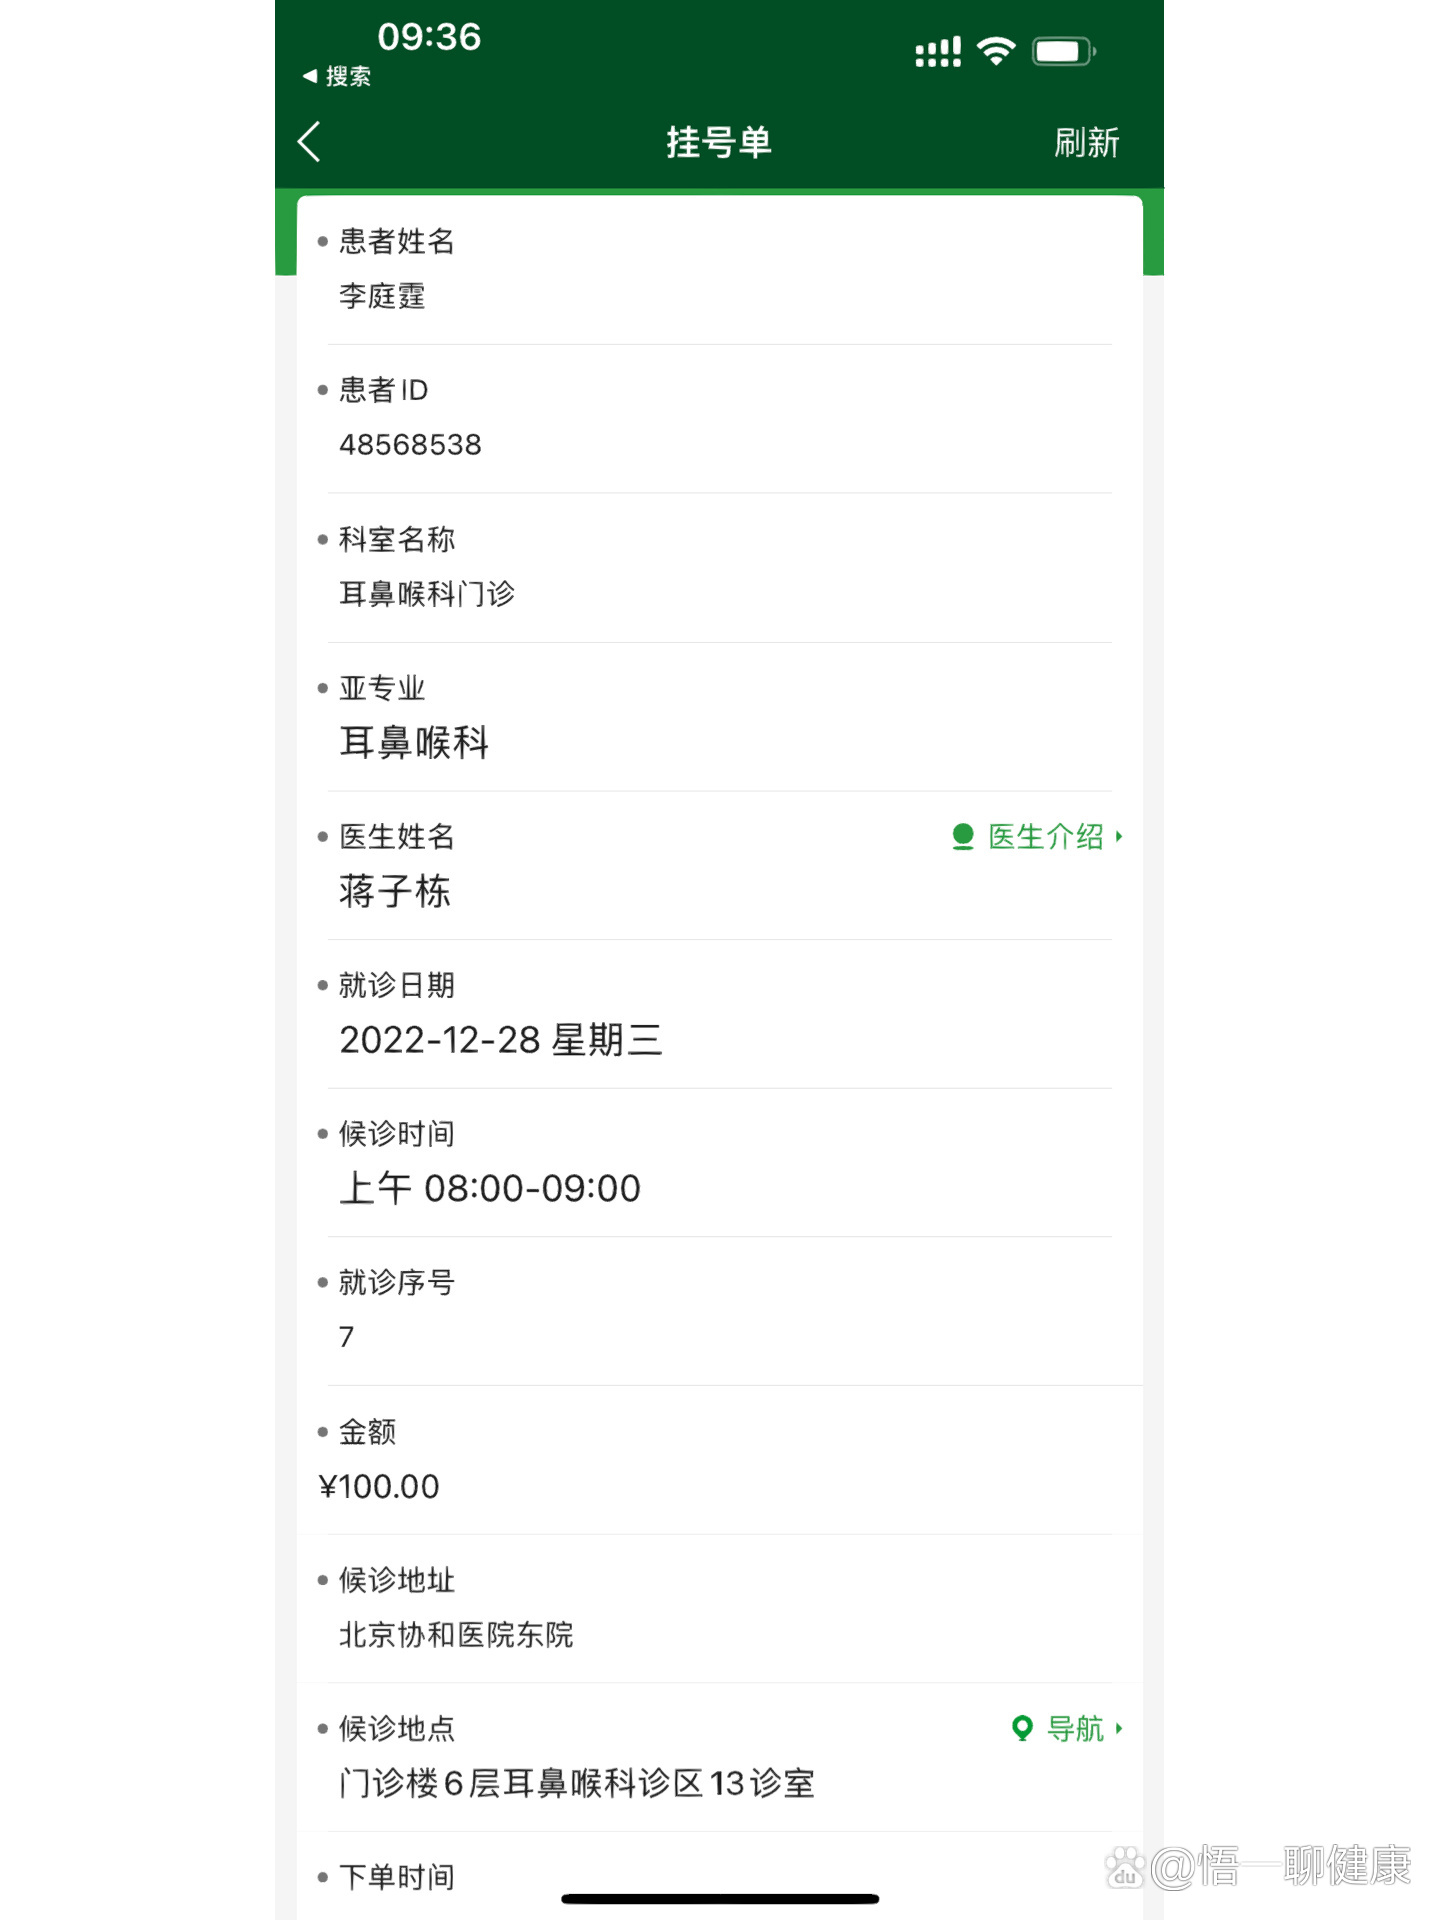Viewport: 1440px width, 1920px height.
Task: Expand the 导航 arrow chevron
Action: click(1119, 1728)
